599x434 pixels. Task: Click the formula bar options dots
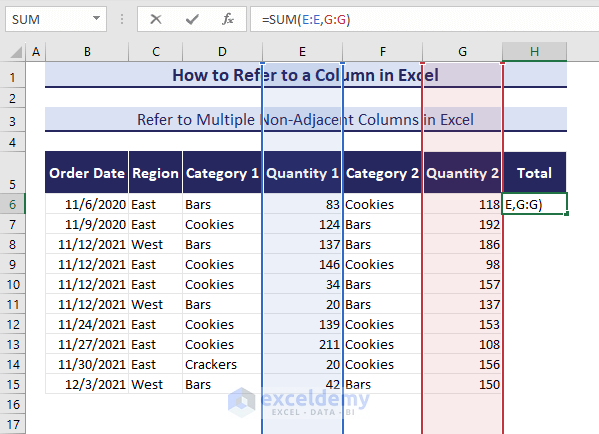[x=122, y=19]
